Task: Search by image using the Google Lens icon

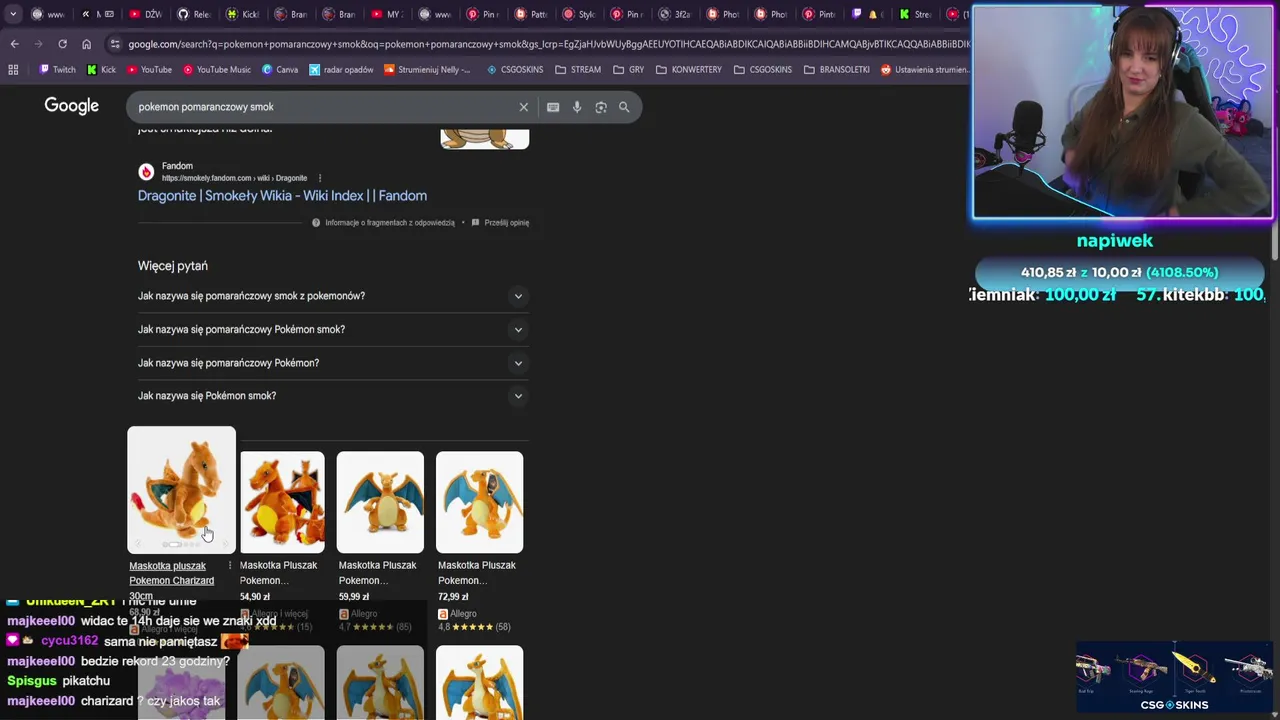Action: pos(601,107)
